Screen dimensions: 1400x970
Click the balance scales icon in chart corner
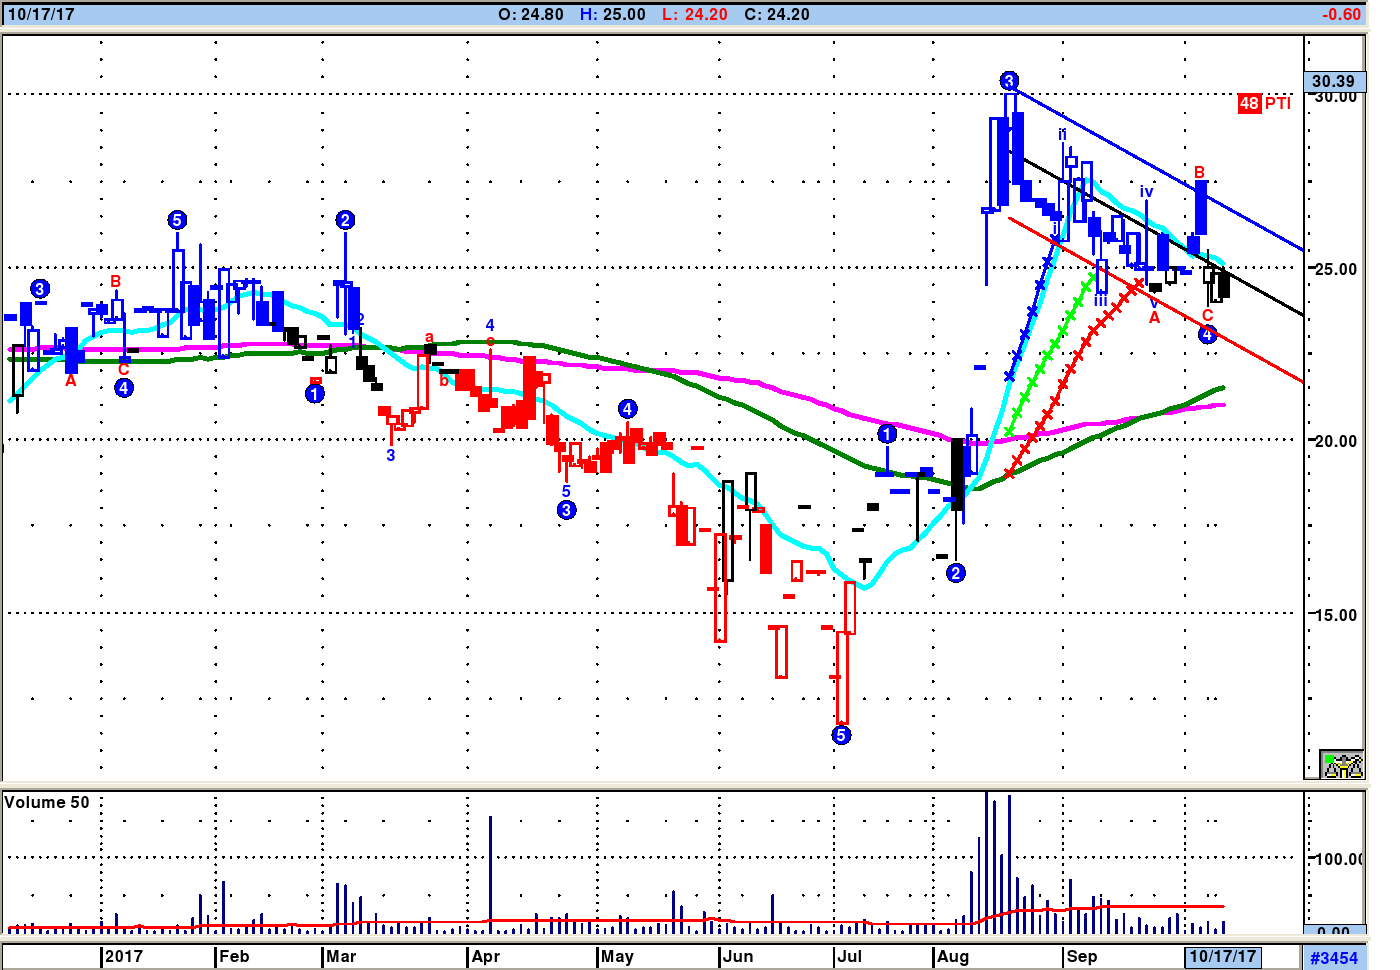1342,765
